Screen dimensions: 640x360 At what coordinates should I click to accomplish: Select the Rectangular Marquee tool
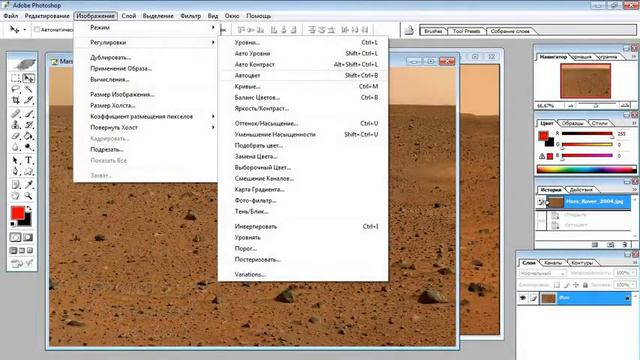click(16, 78)
